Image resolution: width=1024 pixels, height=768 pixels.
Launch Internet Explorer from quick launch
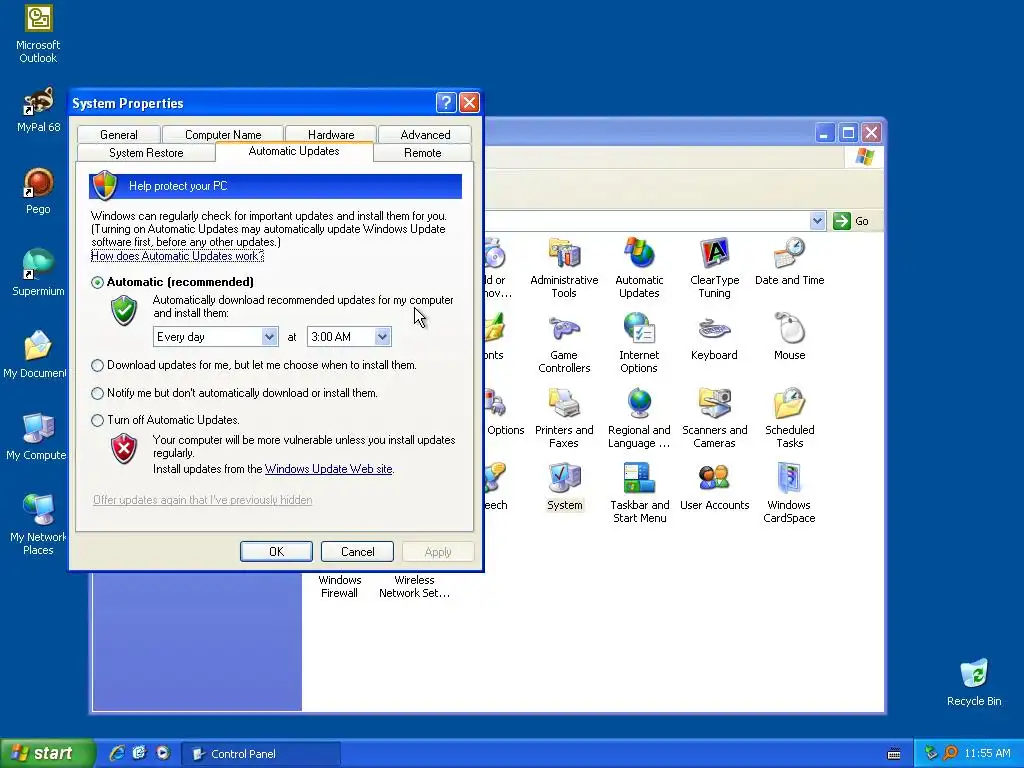(117, 753)
